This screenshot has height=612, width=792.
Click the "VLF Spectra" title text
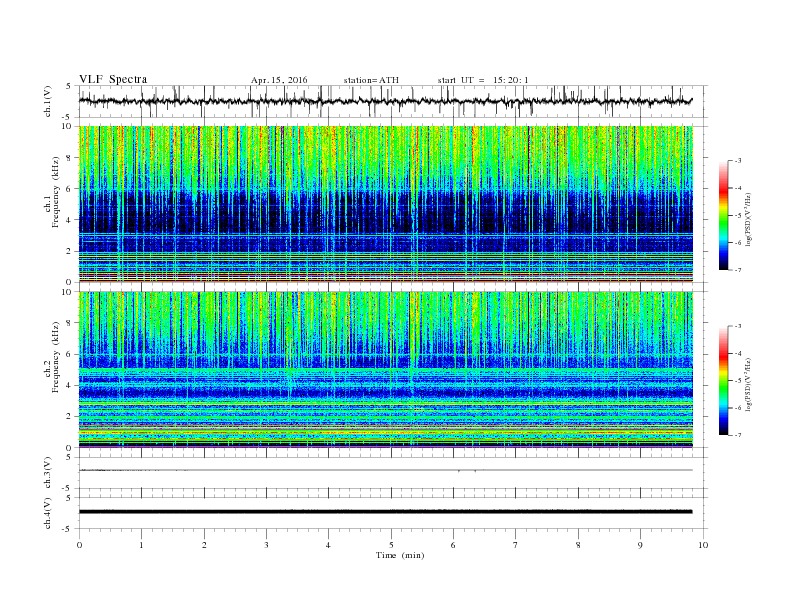[113, 79]
